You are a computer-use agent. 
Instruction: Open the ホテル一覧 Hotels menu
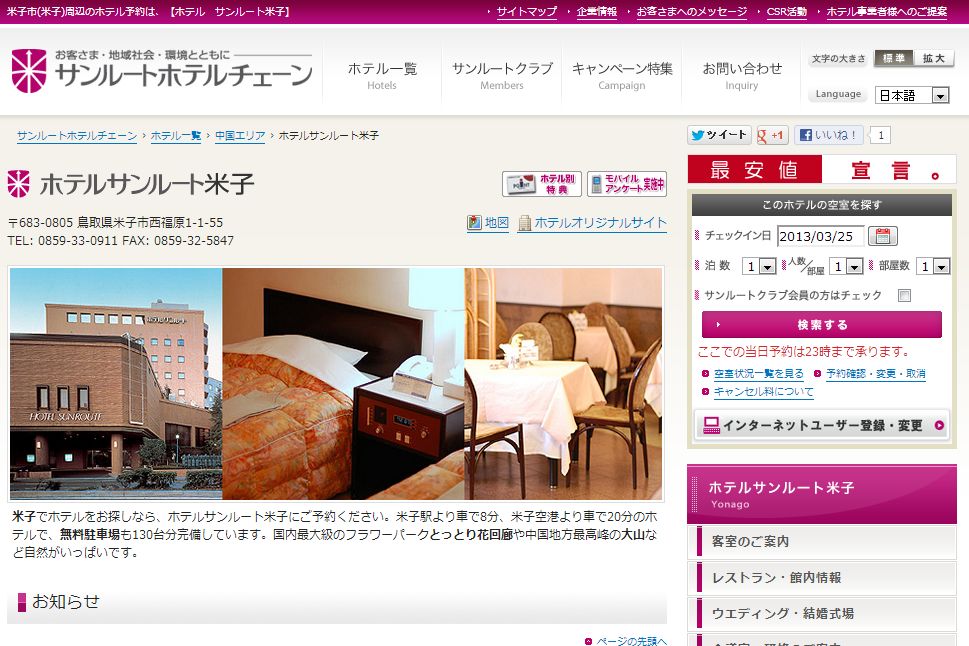[382, 74]
